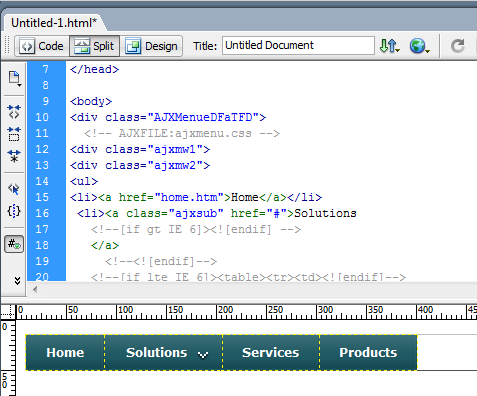Image resolution: width=477 pixels, height=396 pixels.
Task: Click the Refresh Design View icon
Action: [x=458, y=46]
